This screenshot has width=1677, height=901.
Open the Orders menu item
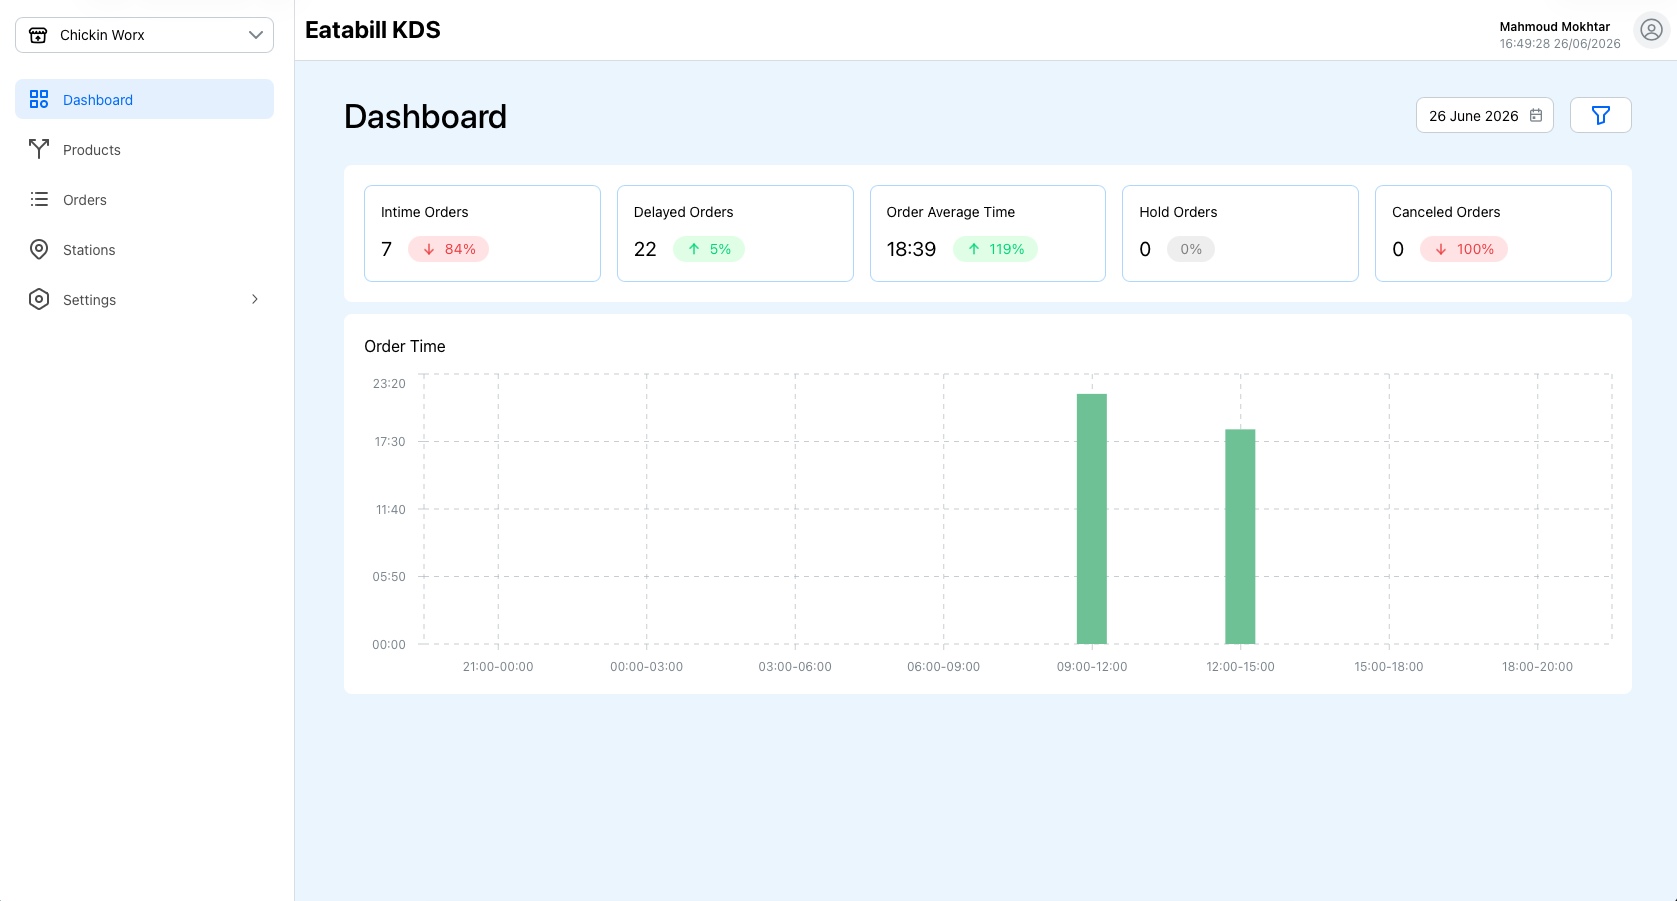coord(144,199)
